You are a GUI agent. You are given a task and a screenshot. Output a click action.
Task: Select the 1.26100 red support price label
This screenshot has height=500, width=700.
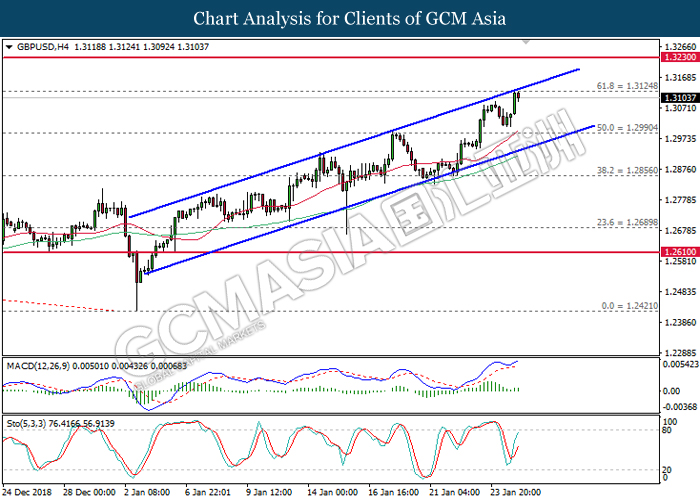[680, 252]
